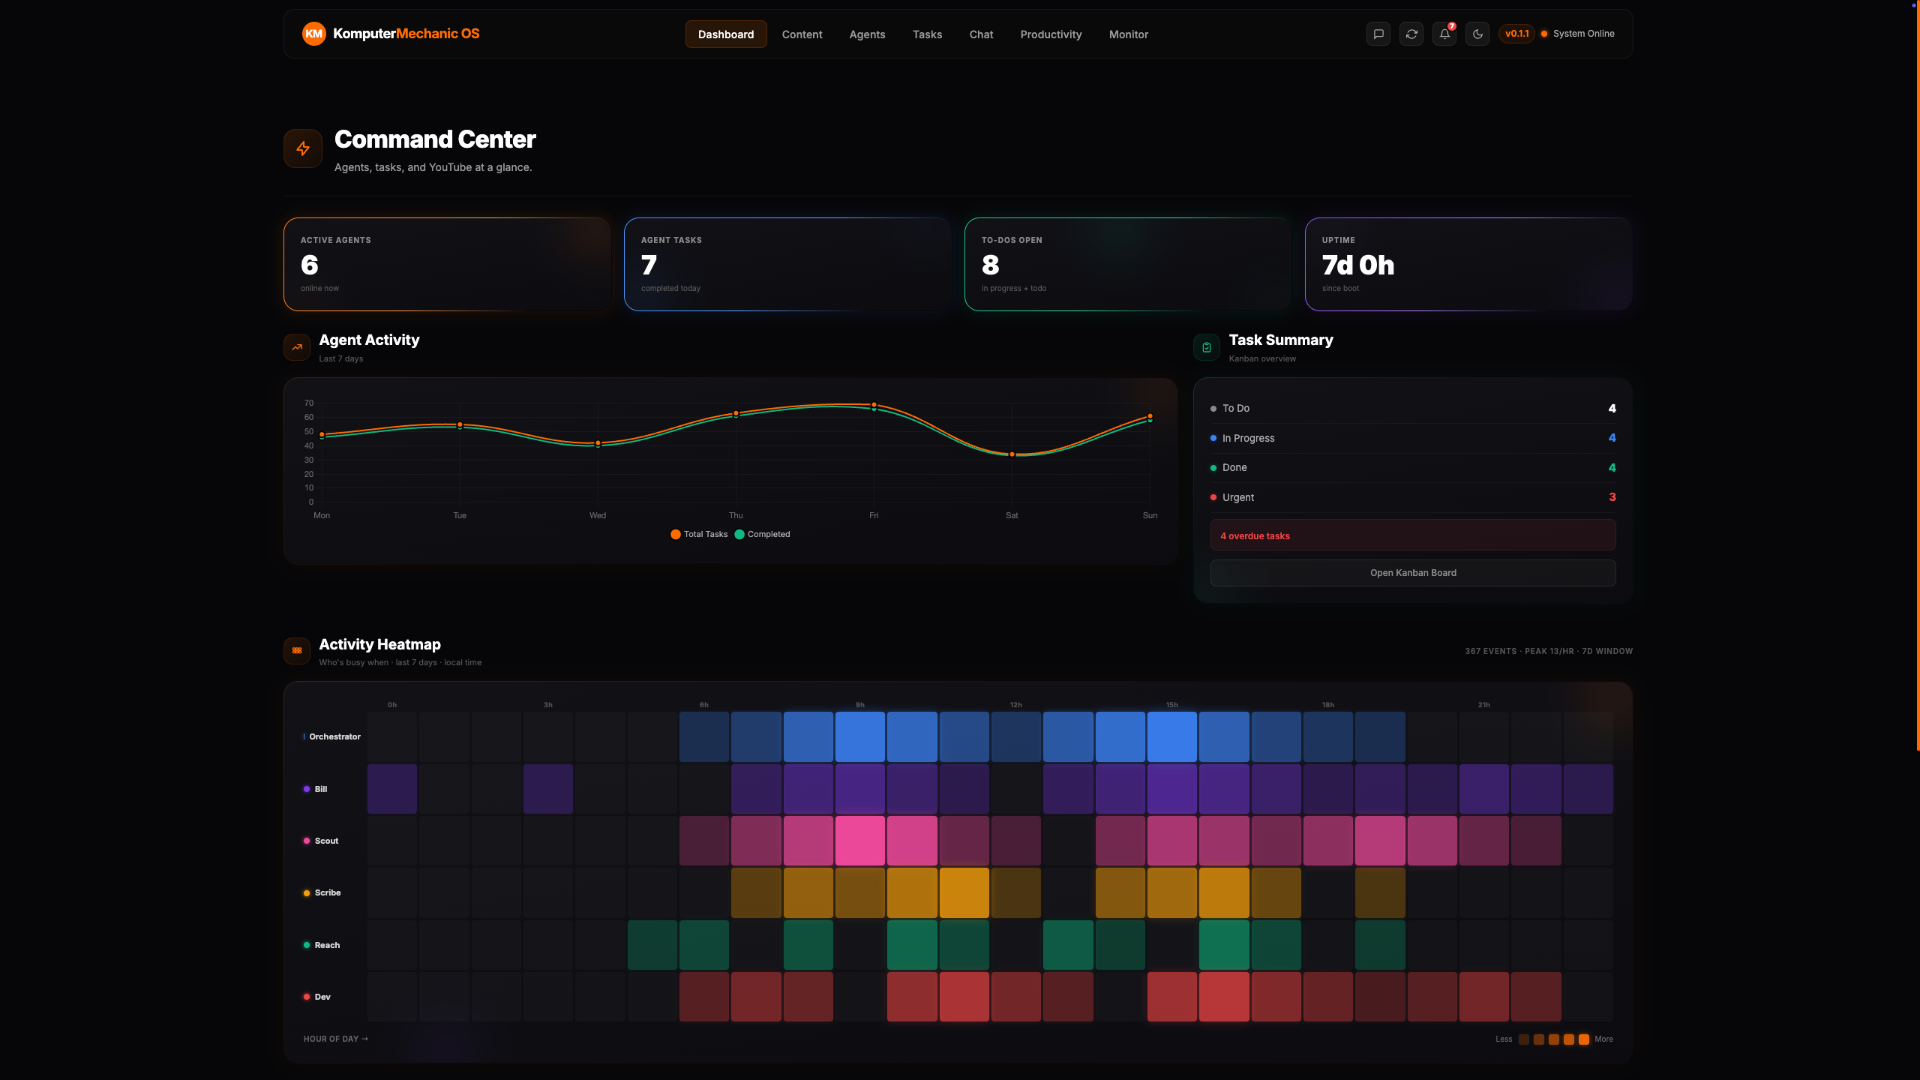Toggle dark mode with the moon icon
The height and width of the screenshot is (1080, 1920).
pyautogui.click(x=1477, y=34)
